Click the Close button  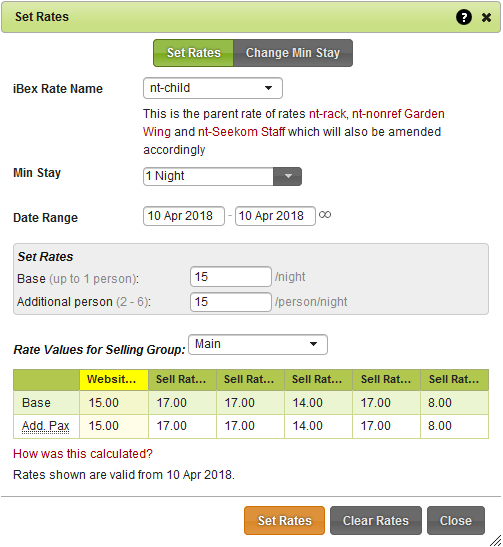coord(456,521)
